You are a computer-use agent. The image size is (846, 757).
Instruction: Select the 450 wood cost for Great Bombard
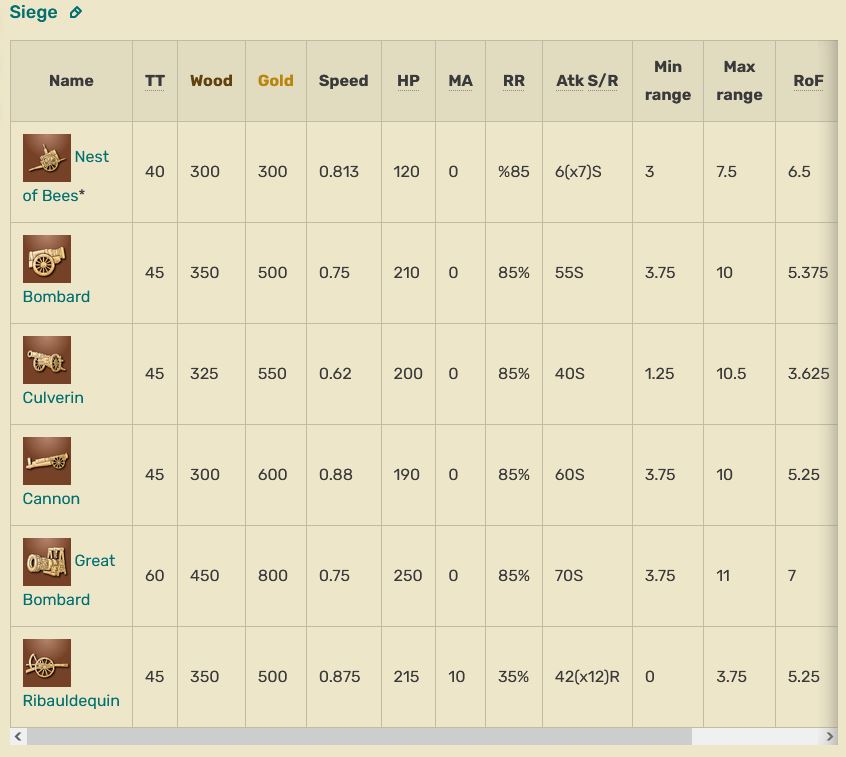204,575
